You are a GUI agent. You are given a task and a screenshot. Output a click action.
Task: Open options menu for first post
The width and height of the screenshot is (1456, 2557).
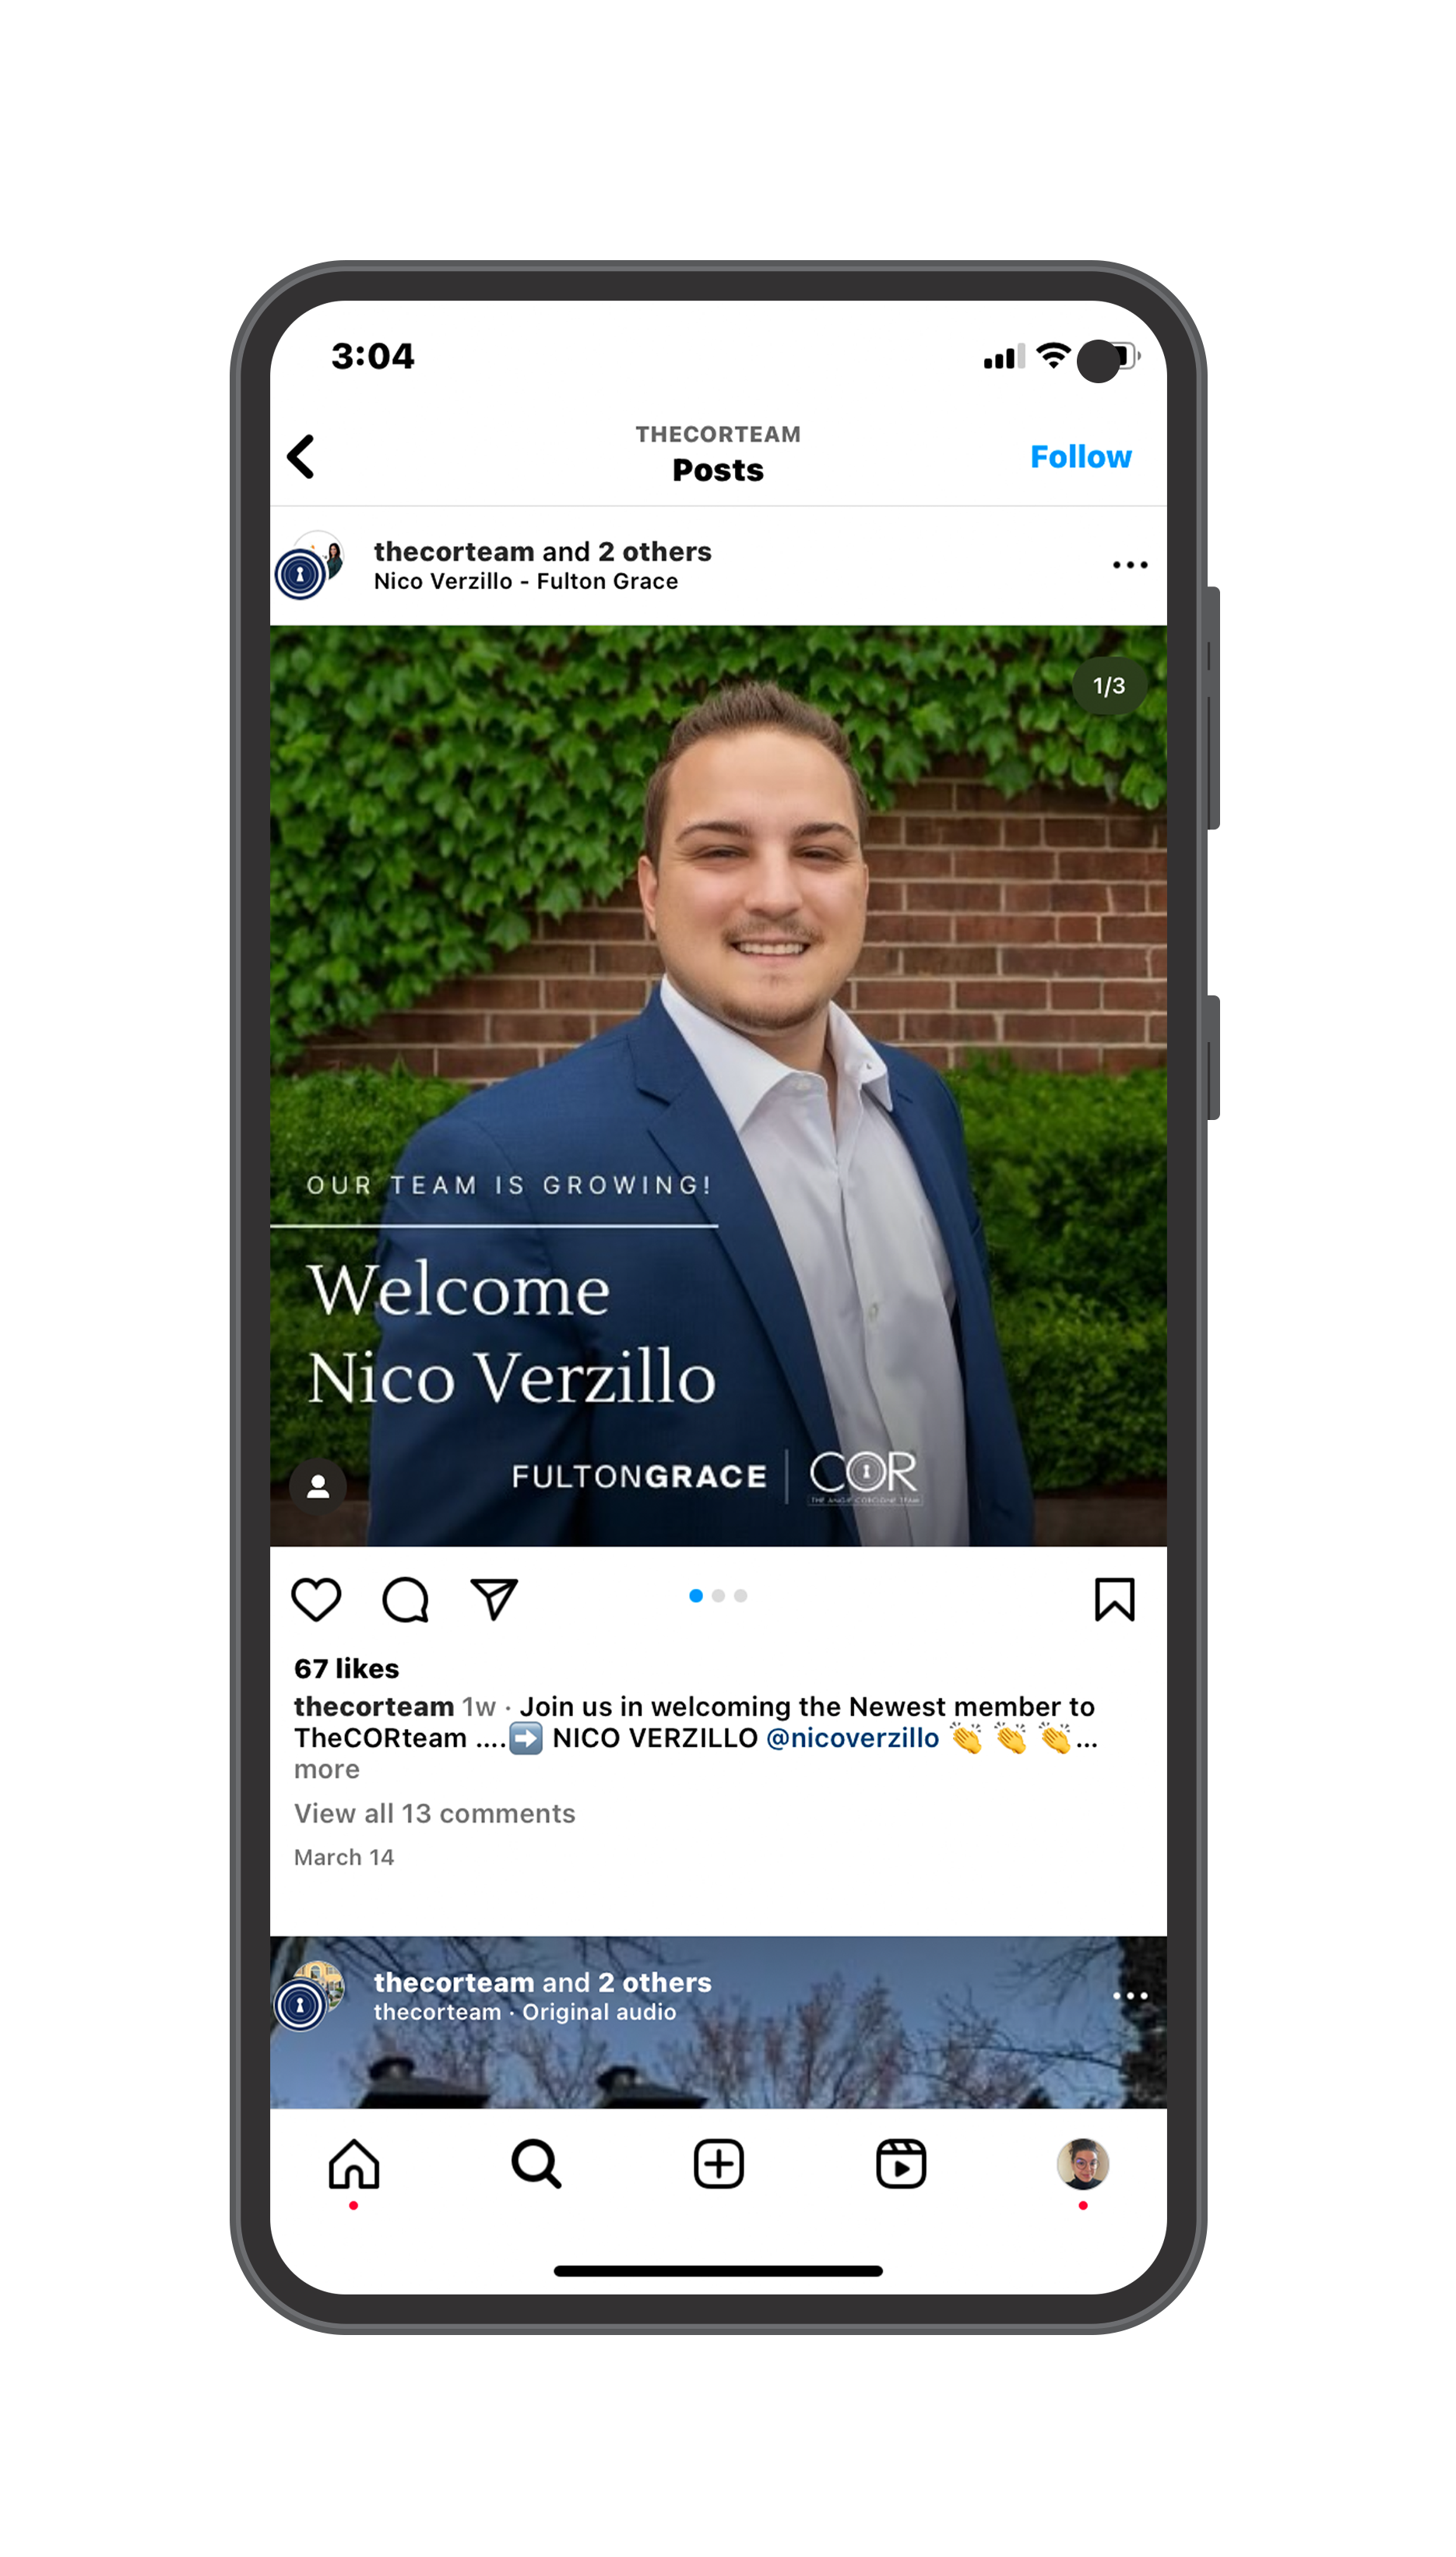tap(1129, 565)
